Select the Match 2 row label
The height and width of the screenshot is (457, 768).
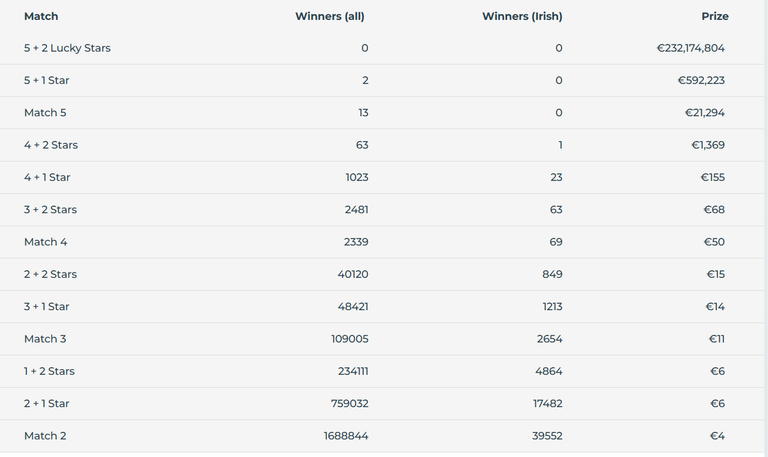45,436
